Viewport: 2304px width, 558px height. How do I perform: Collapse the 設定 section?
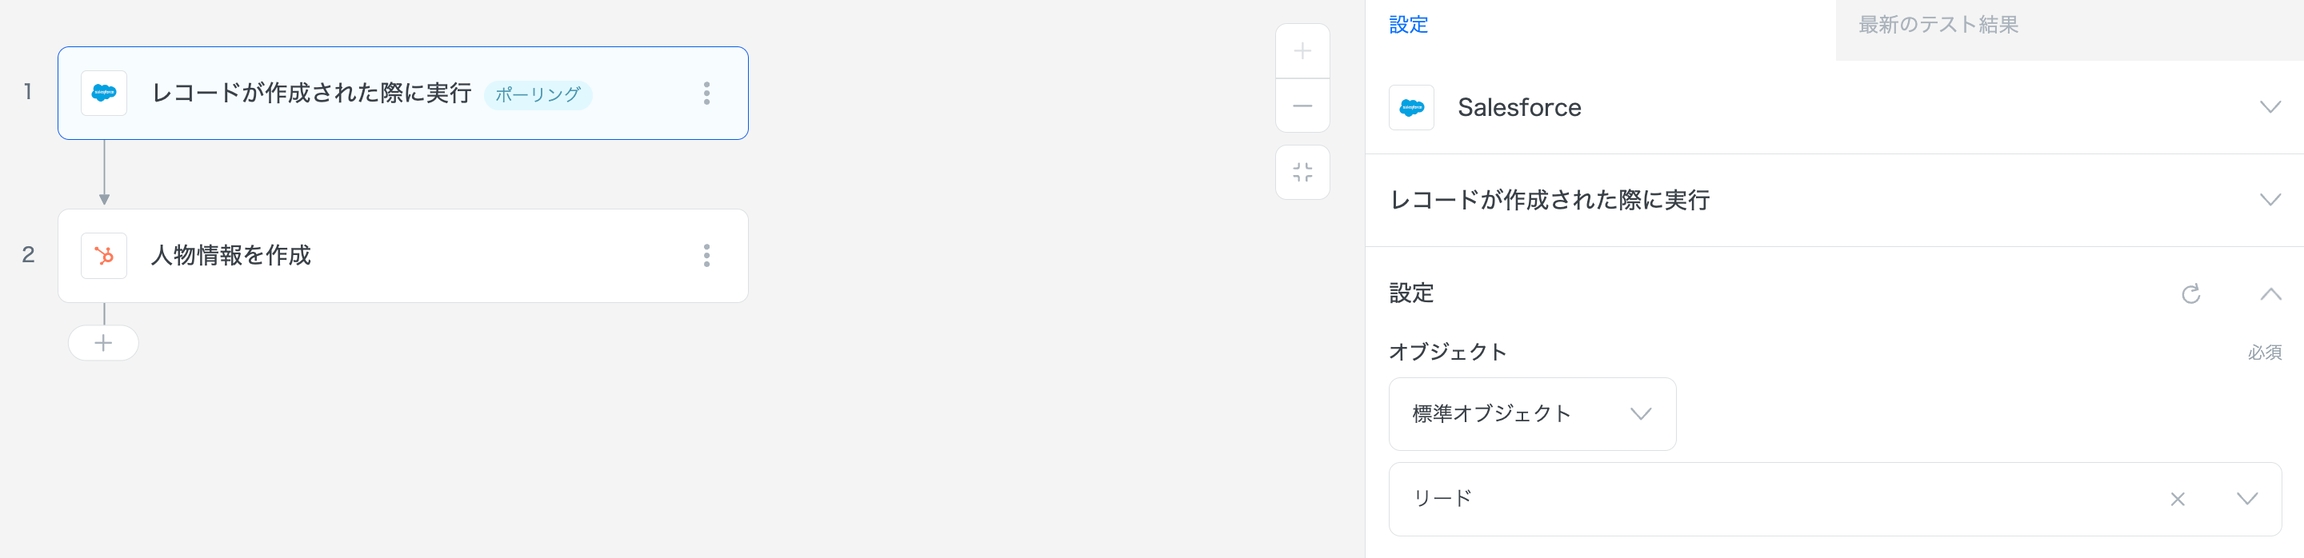[x=2270, y=294]
